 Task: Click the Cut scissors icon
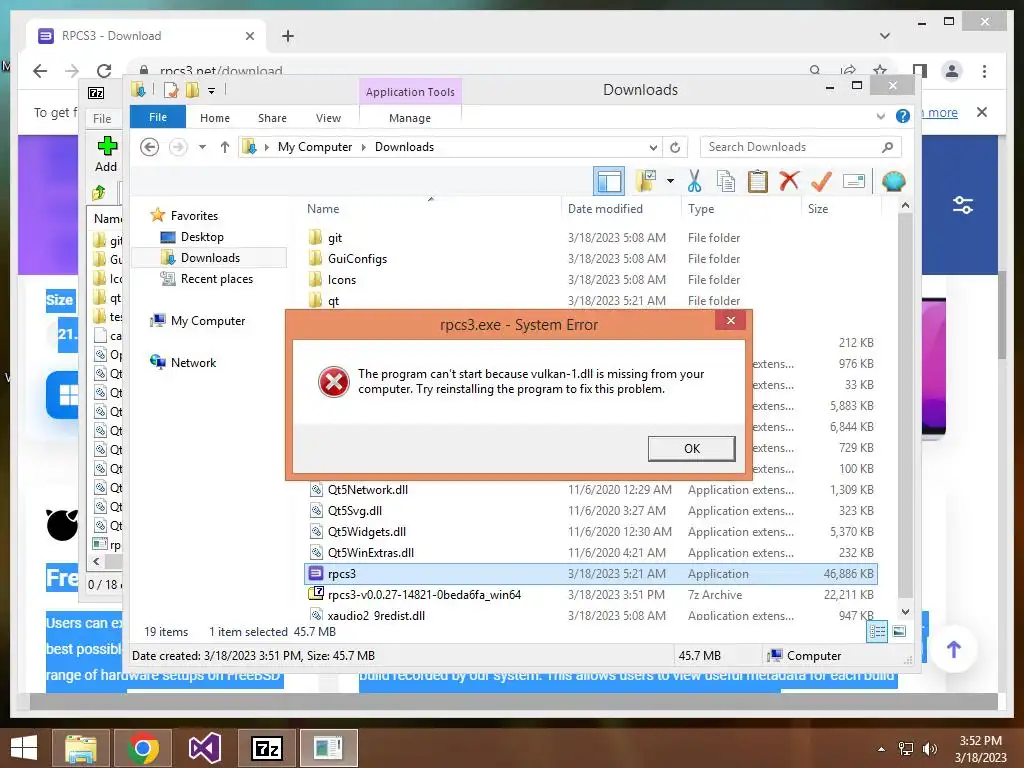point(694,181)
